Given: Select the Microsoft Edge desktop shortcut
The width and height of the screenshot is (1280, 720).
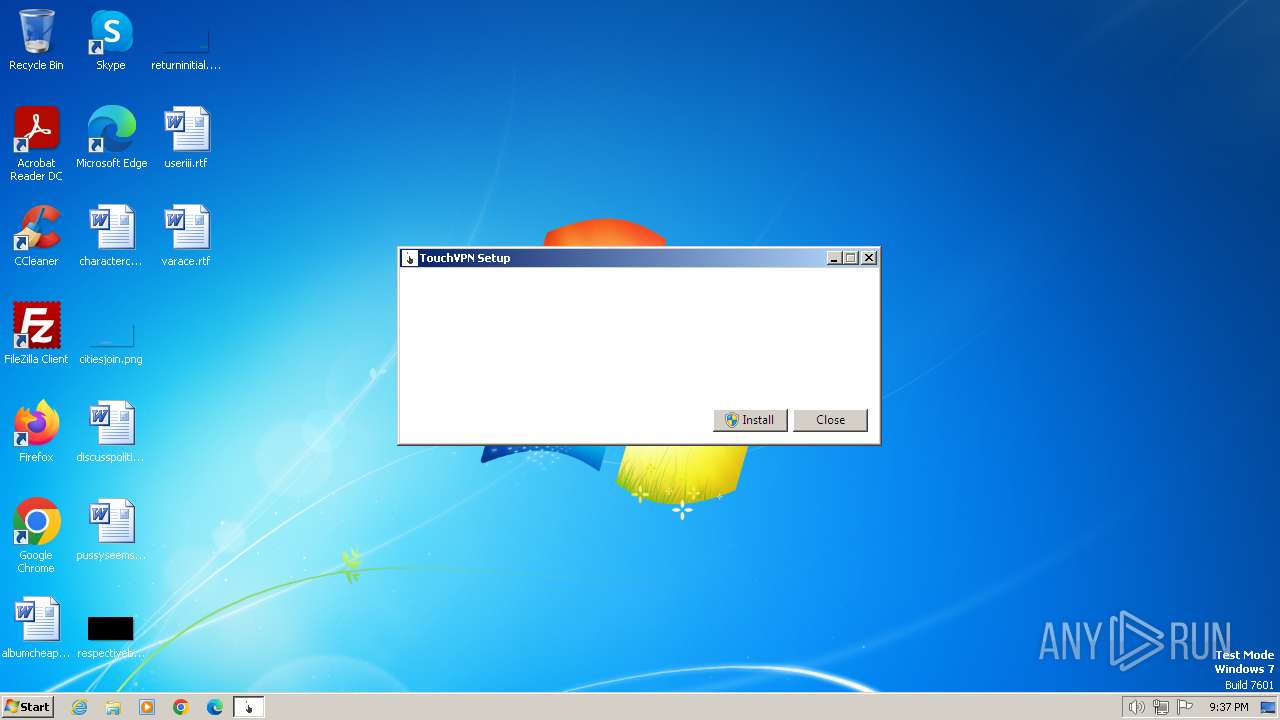Looking at the screenshot, I should pyautogui.click(x=111, y=138).
